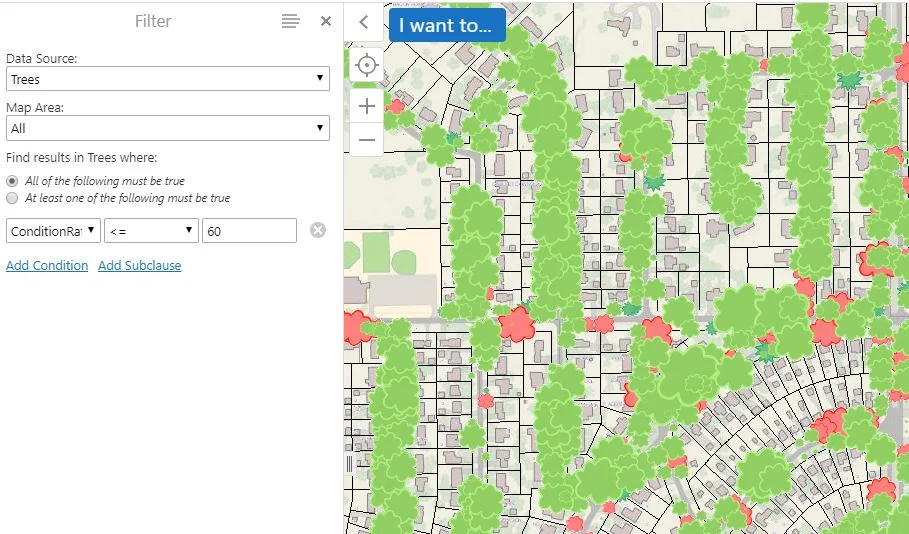Open the Map Area dropdown showing All

[168, 128]
